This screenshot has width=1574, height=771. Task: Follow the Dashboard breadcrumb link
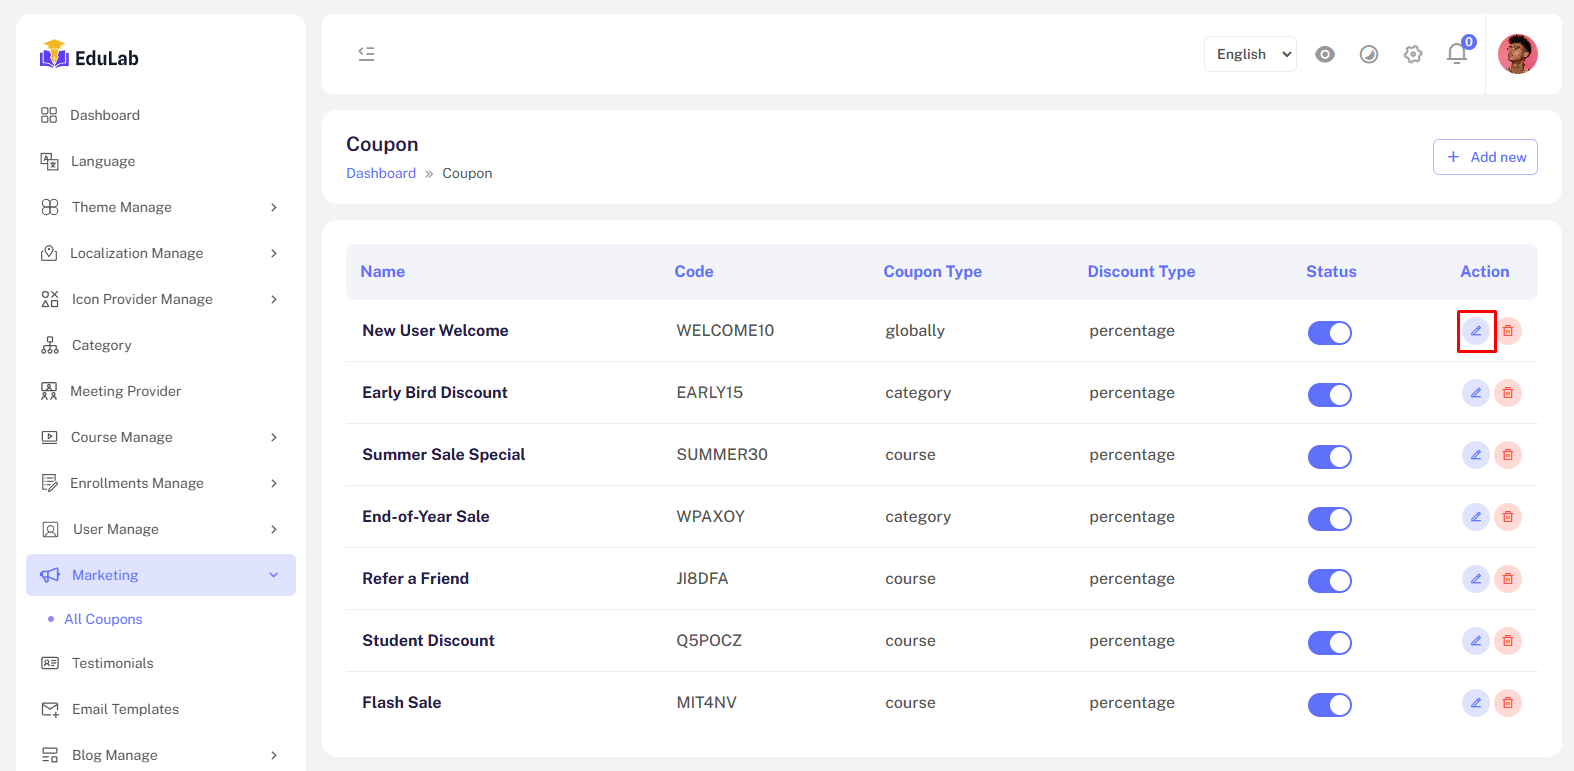point(381,173)
